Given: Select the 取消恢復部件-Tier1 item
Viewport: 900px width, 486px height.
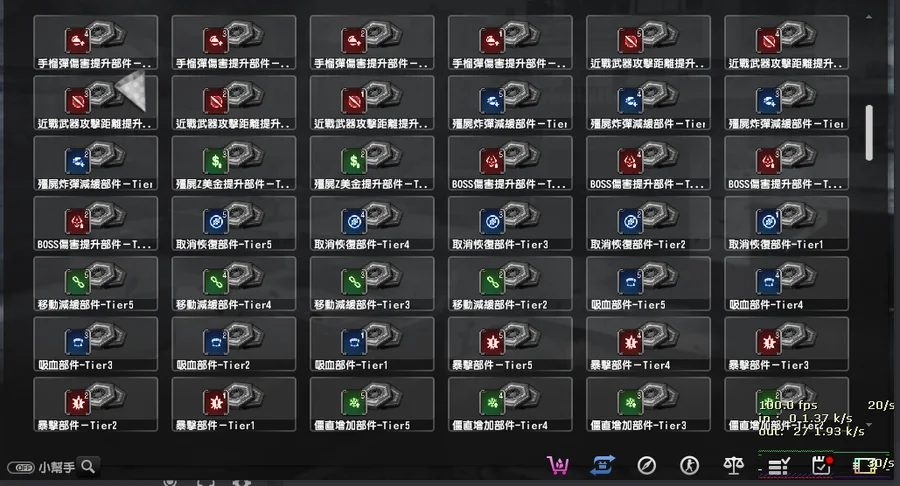Looking at the screenshot, I should (x=786, y=223).
